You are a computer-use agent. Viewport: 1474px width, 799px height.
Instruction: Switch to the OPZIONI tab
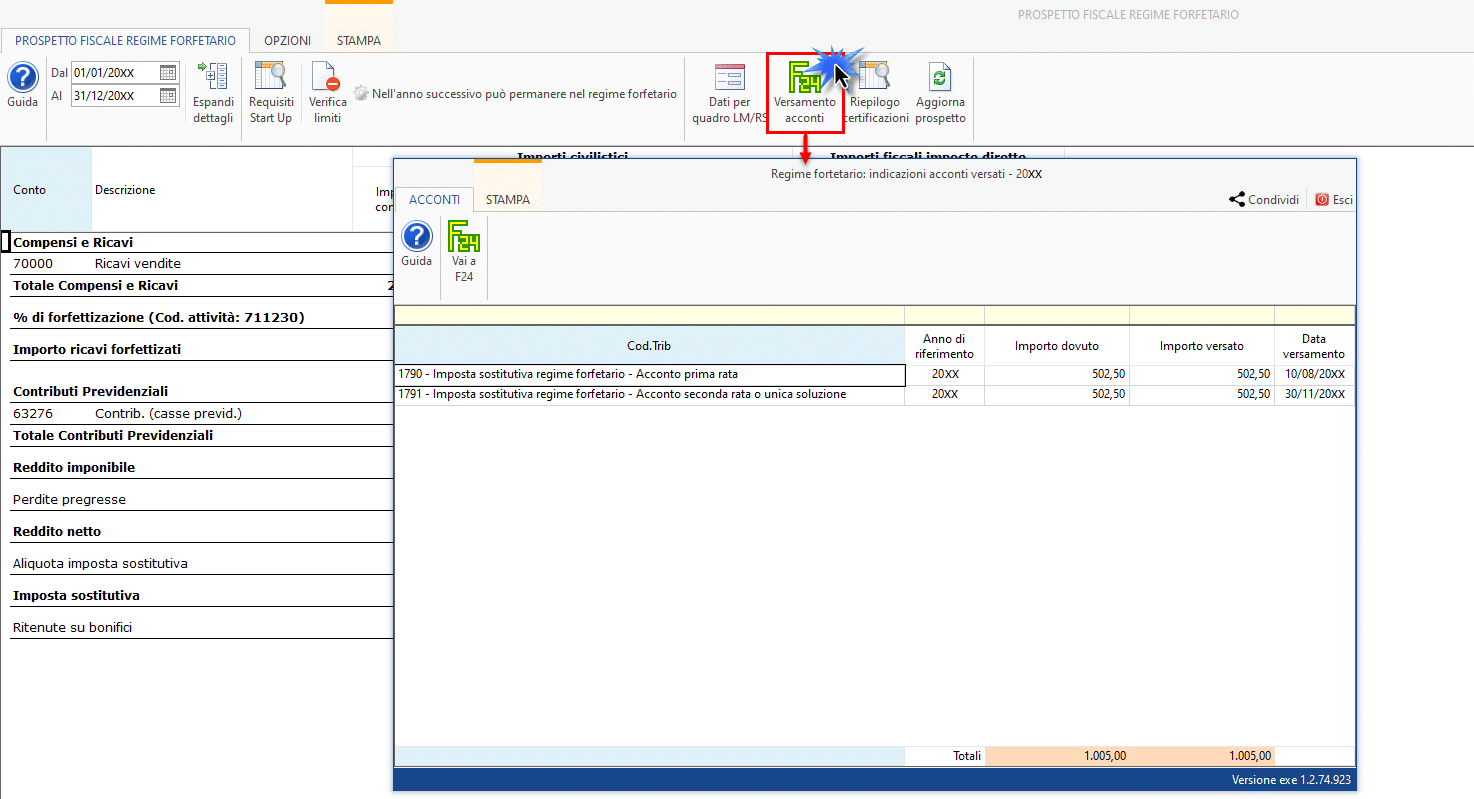(x=287, y=41)
